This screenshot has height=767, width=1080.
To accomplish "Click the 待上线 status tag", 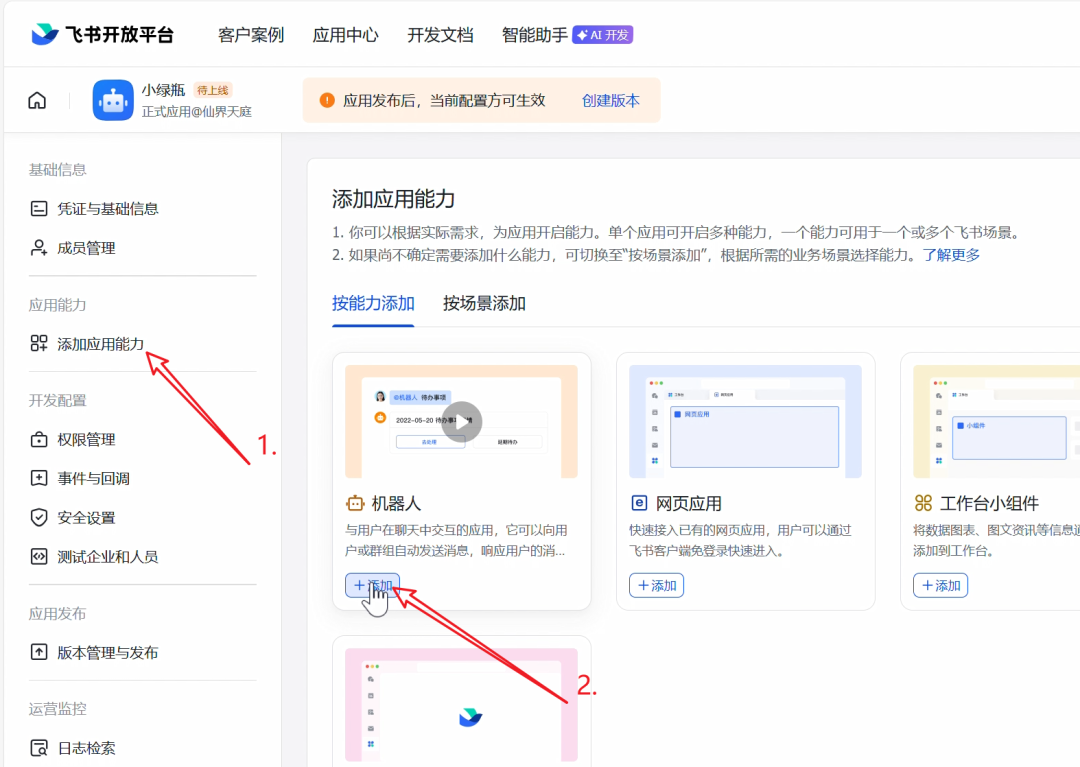I will [213, 90].
